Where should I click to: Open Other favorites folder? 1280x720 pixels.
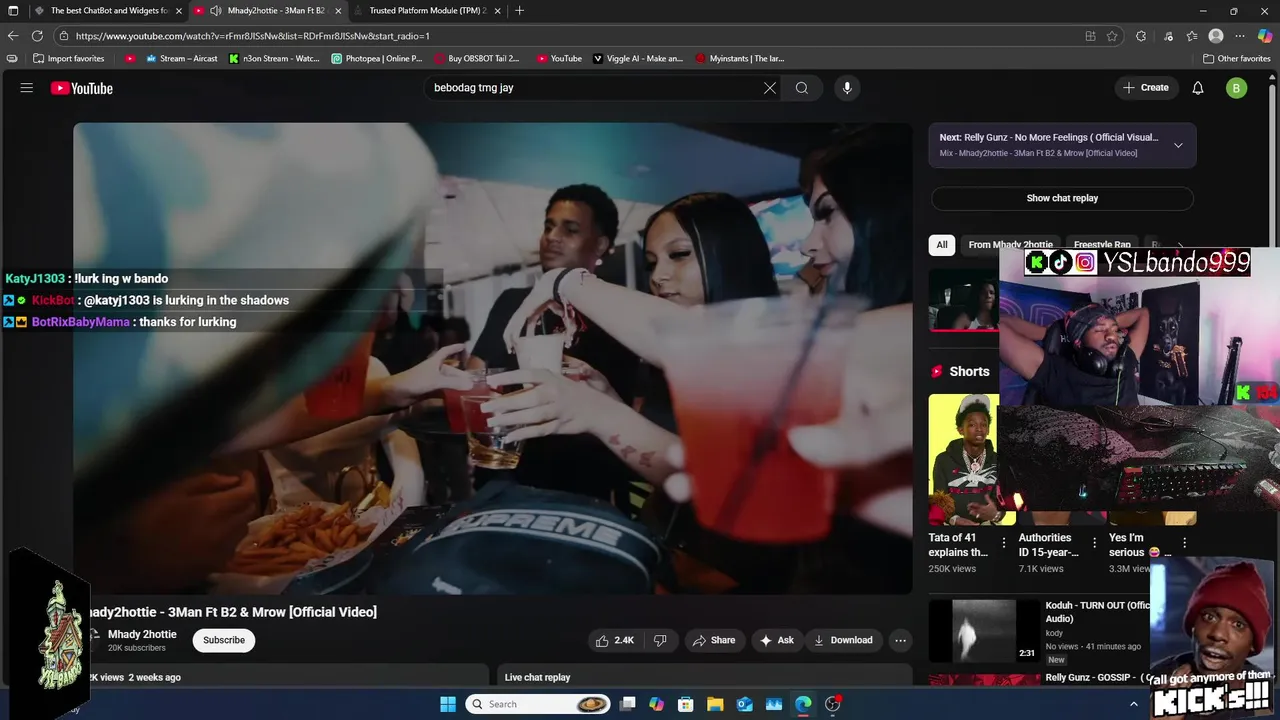coord(1237,58)
